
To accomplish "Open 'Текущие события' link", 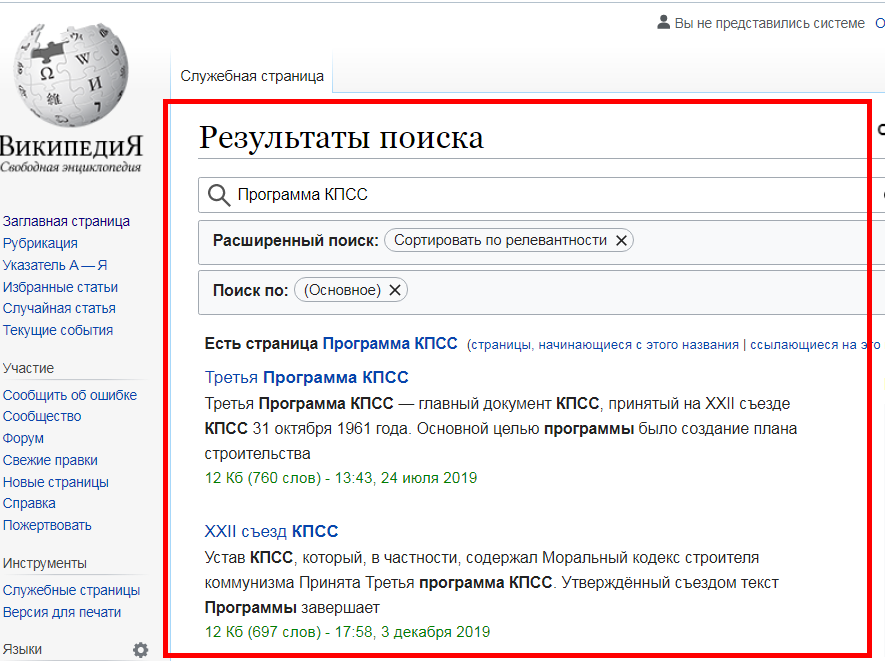I will (x=58, y=330).
